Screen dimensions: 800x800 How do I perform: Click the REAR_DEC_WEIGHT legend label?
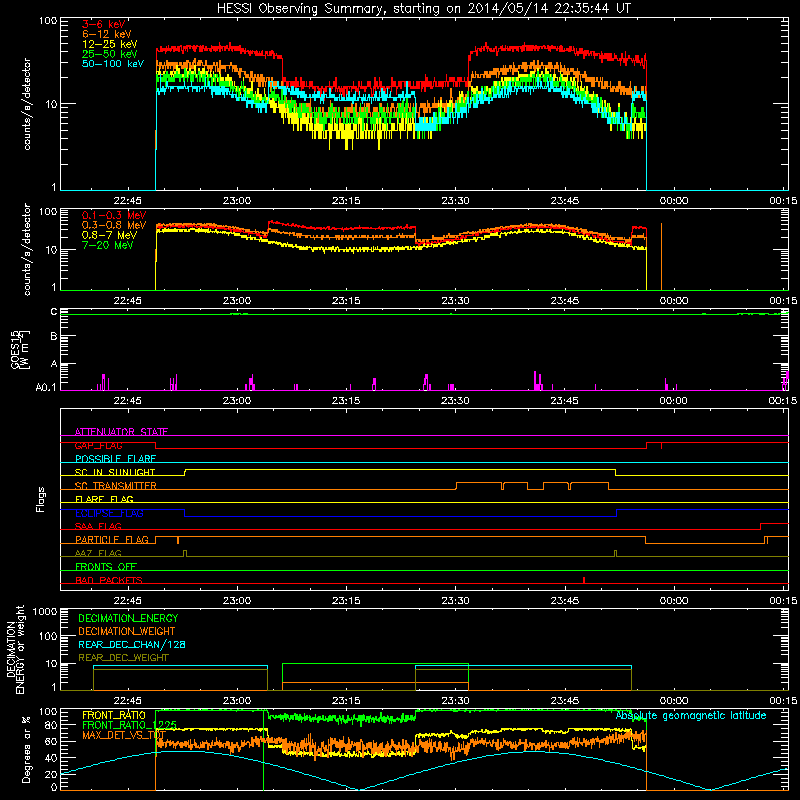click(x=123, y=658)
